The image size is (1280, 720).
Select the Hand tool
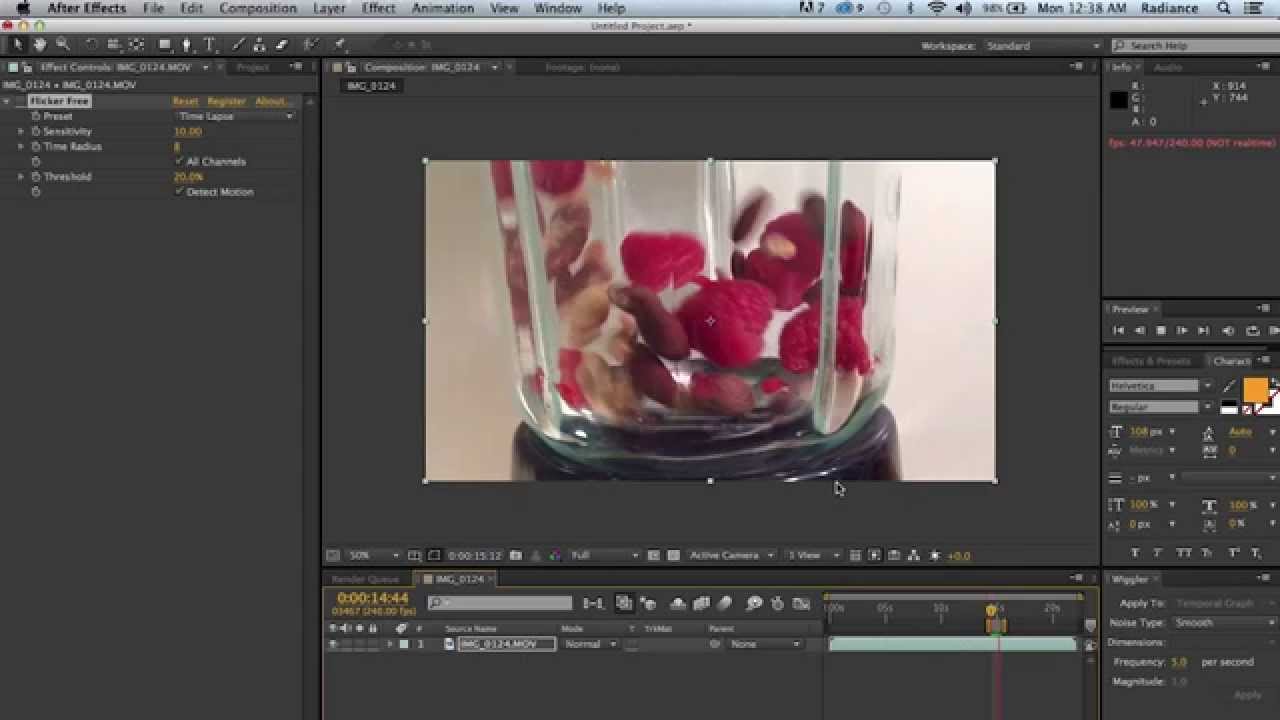coord(40,45)
